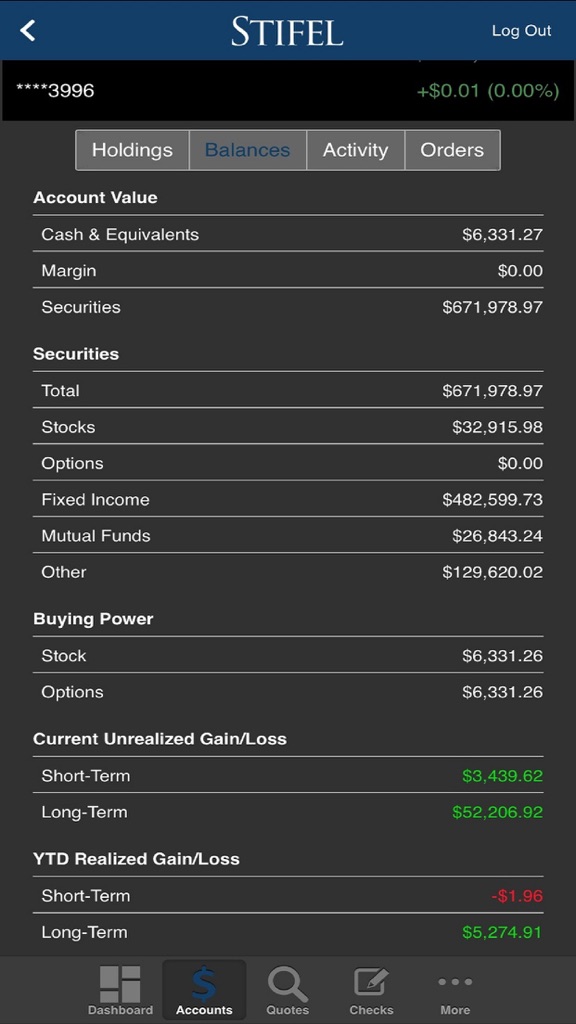Viewport: 576px width, 1024px height.
Task: Log Out of the account
Action: (x=521, y=31)
